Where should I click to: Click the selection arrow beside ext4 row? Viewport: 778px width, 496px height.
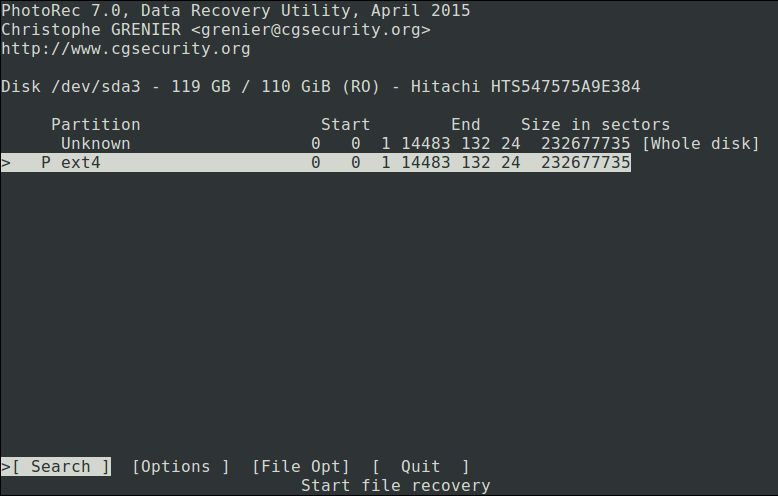pos(6,163)
